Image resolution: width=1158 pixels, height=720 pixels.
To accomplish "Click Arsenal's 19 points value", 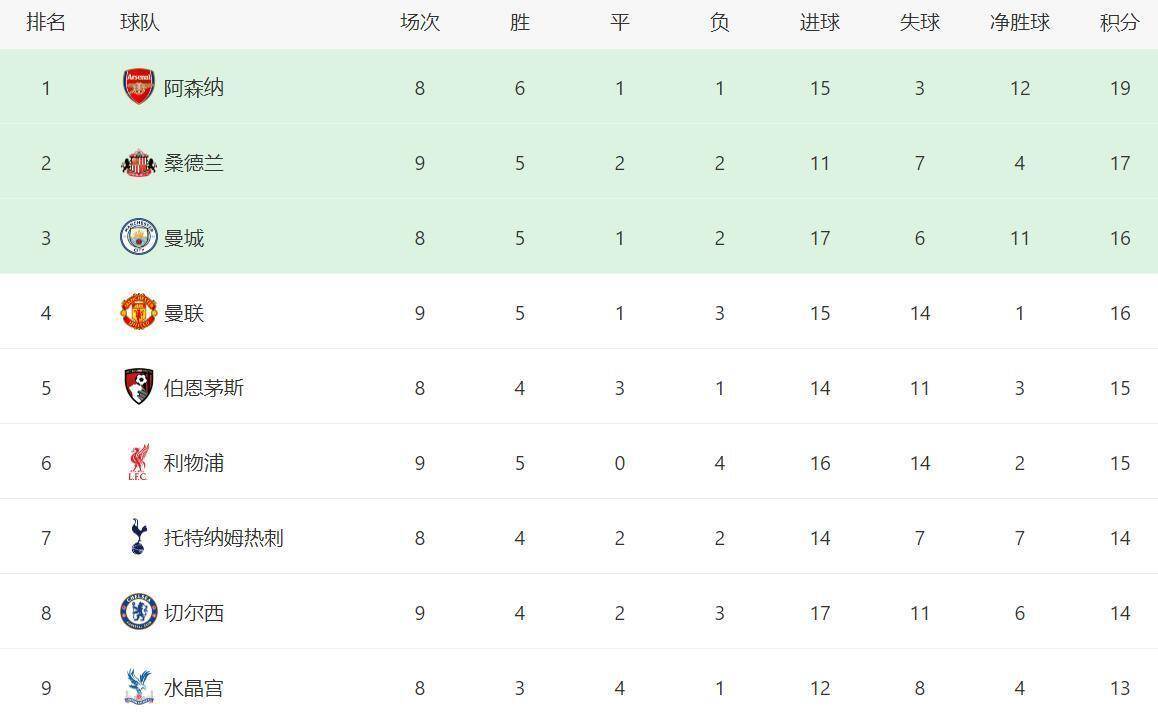I will pos(1119,88).
